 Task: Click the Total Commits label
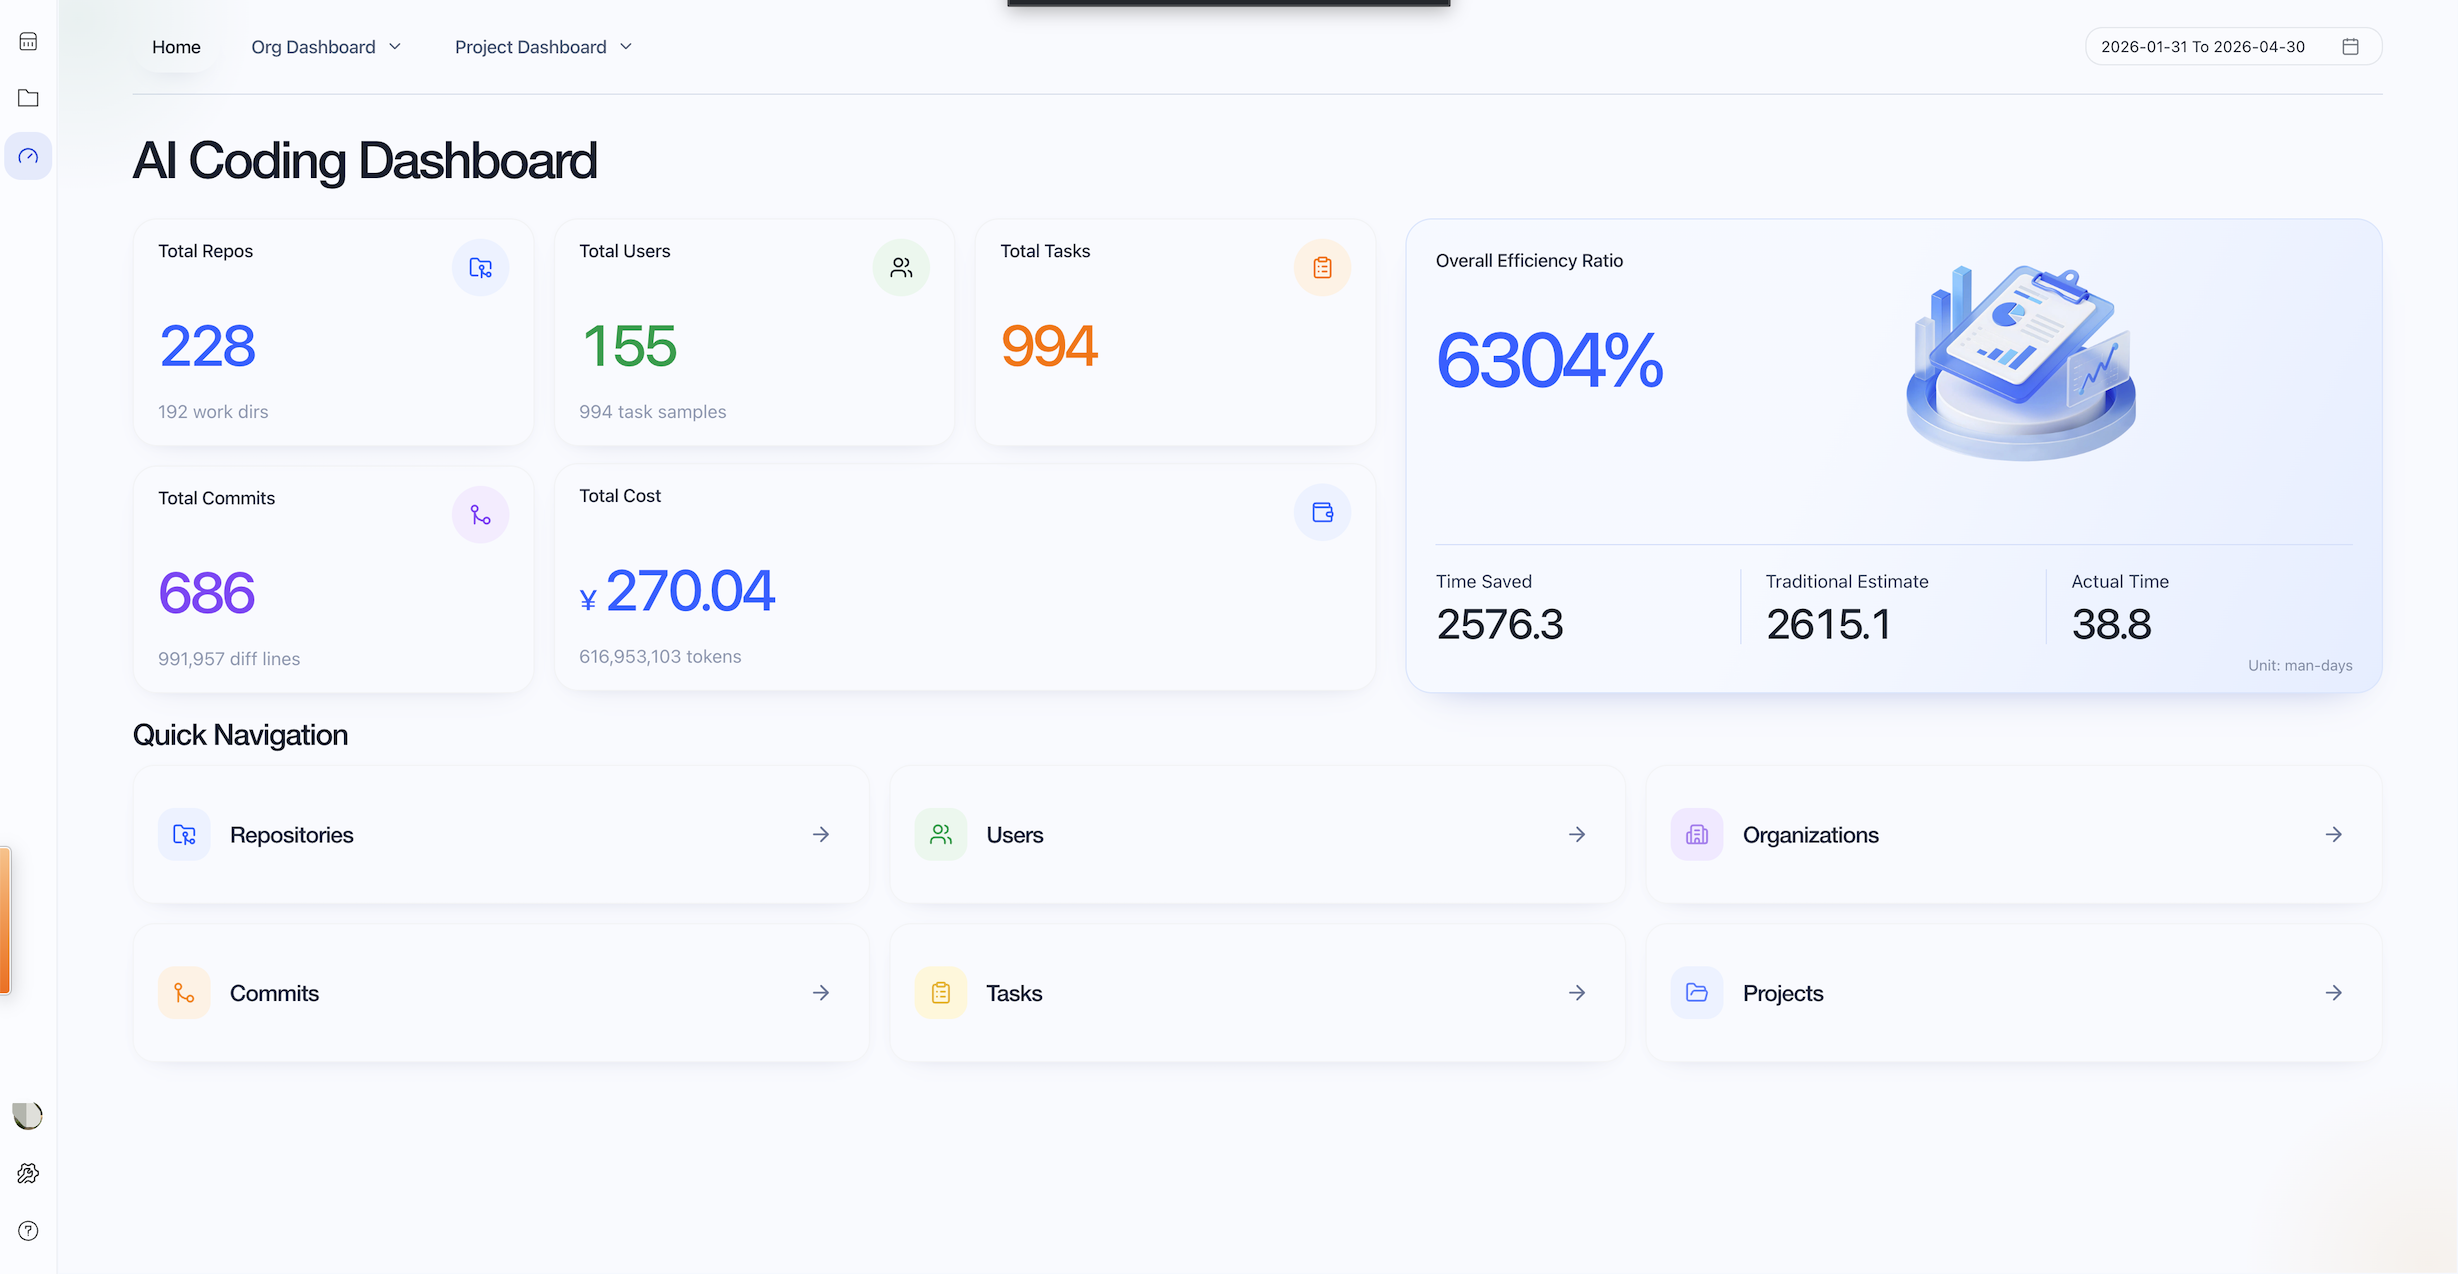216,498
